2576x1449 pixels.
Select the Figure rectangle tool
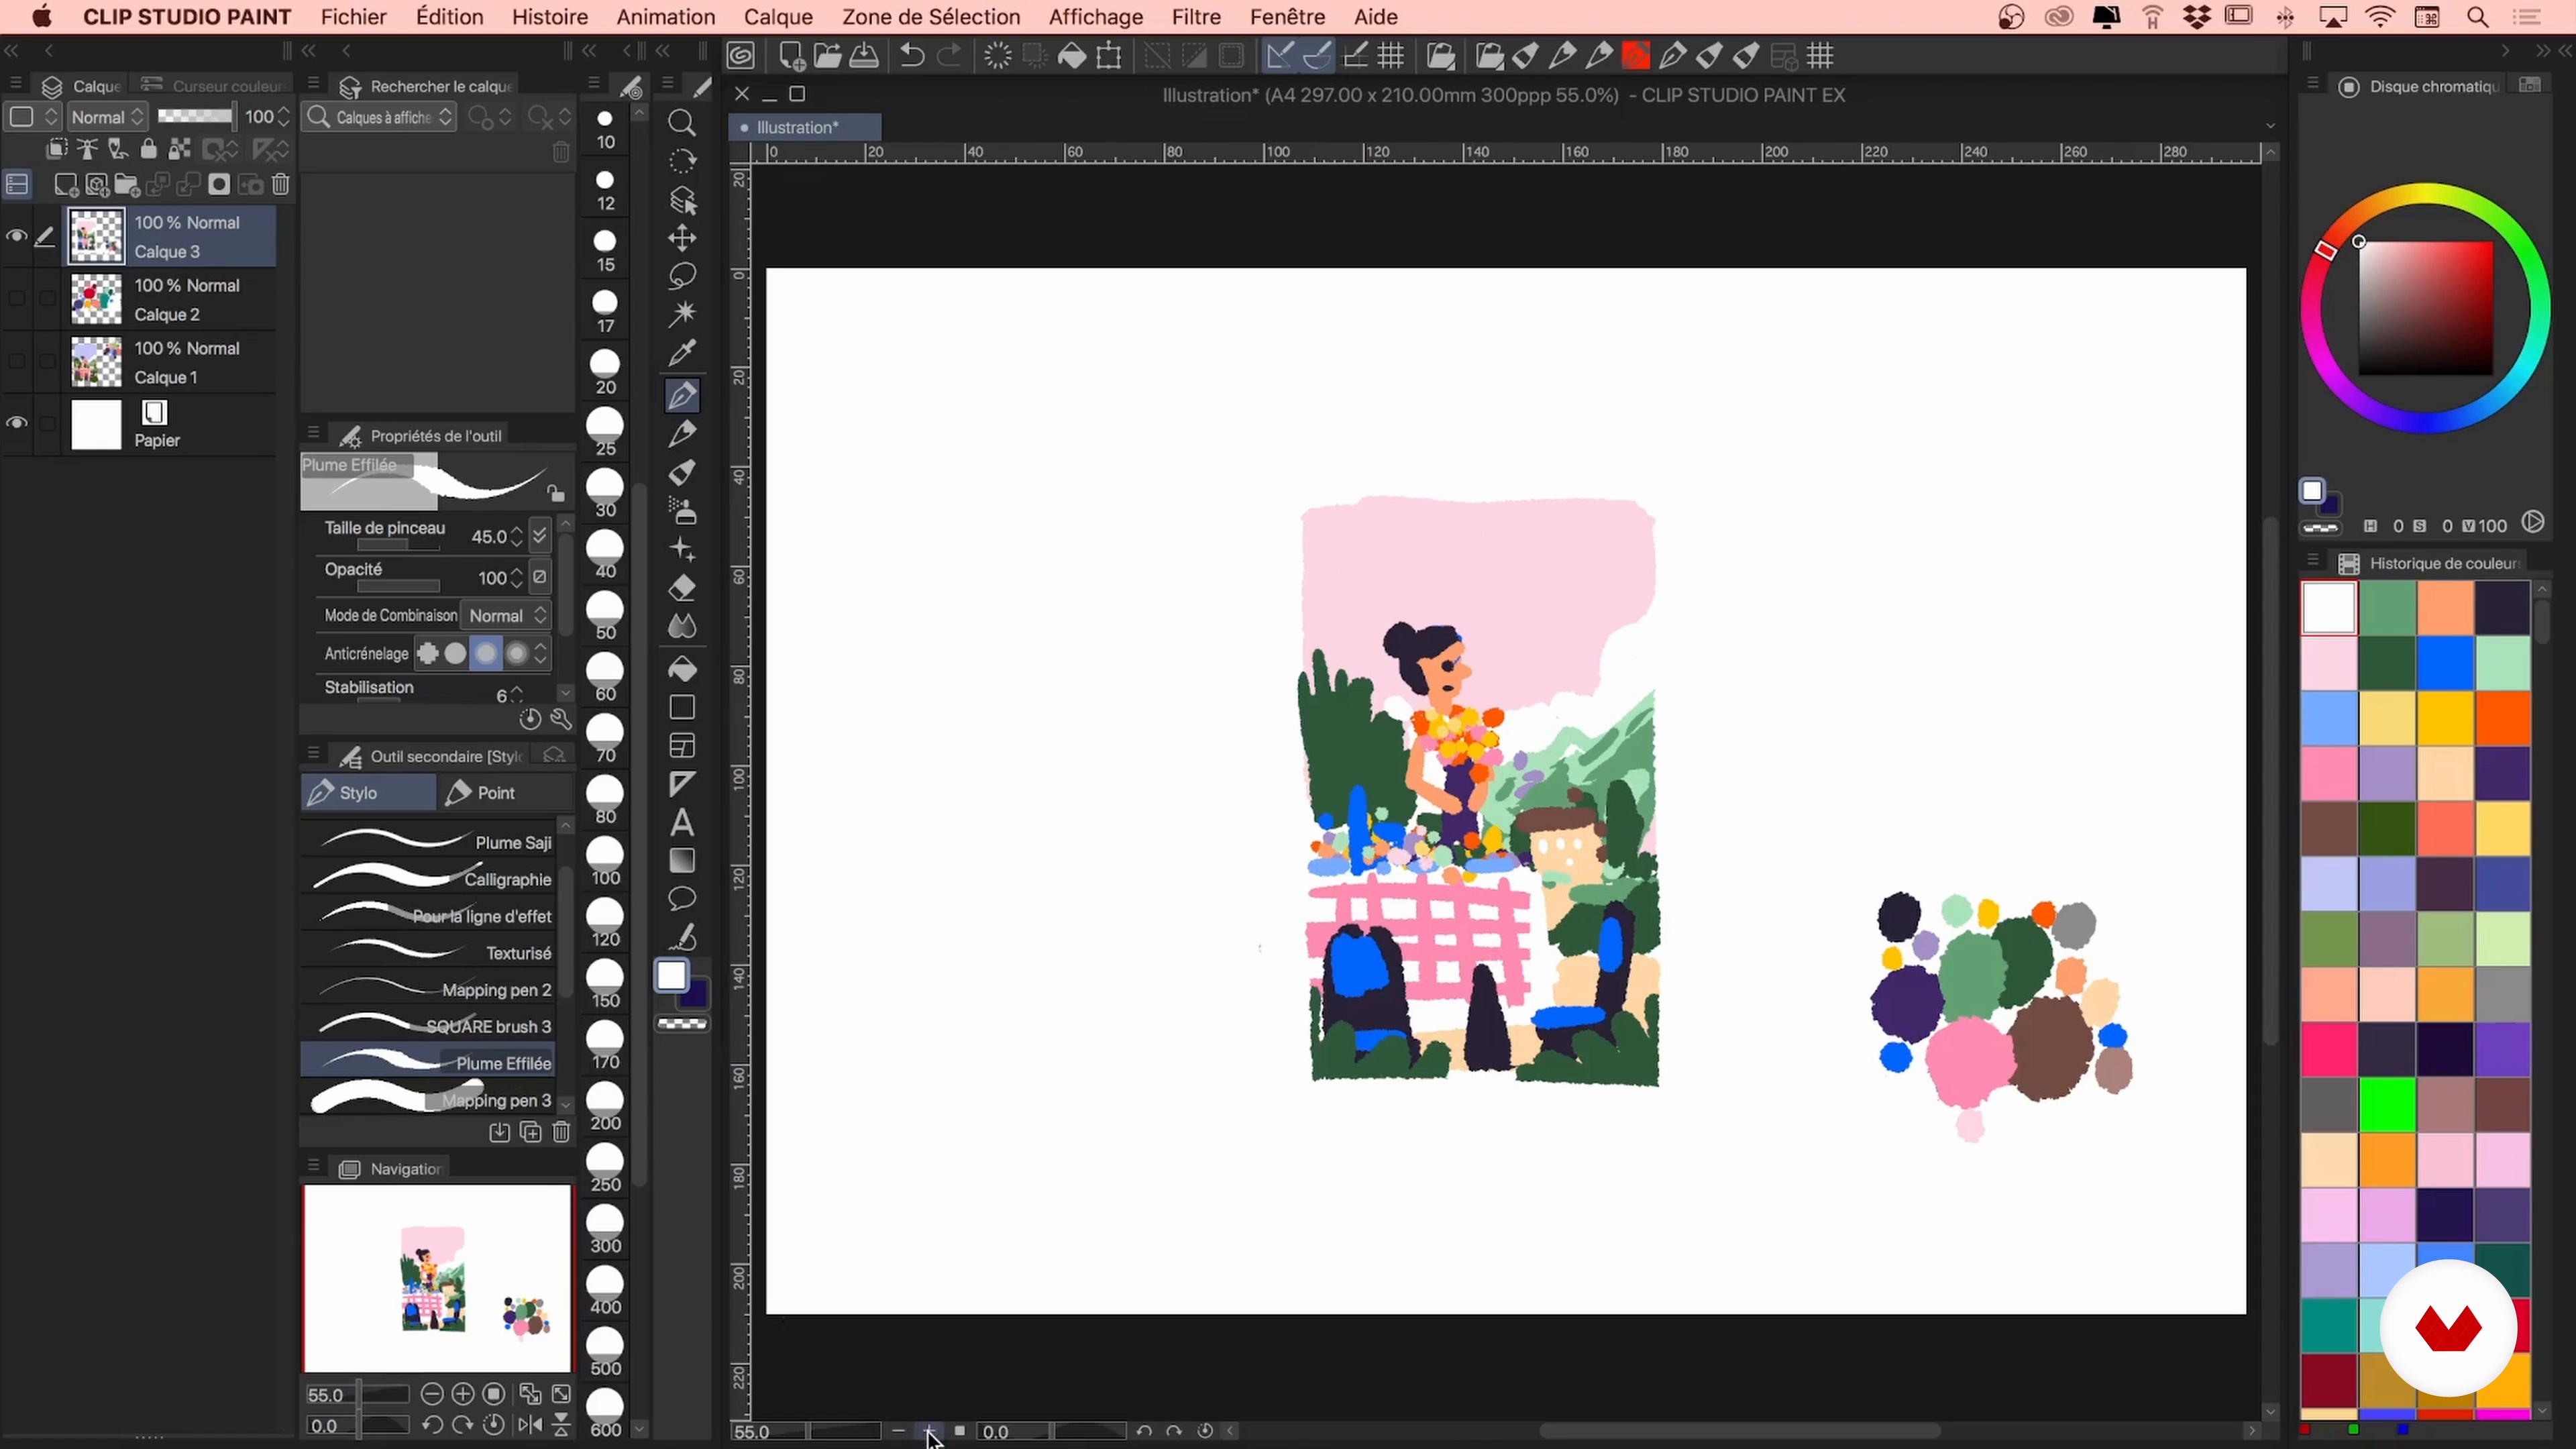click(682, 708)
